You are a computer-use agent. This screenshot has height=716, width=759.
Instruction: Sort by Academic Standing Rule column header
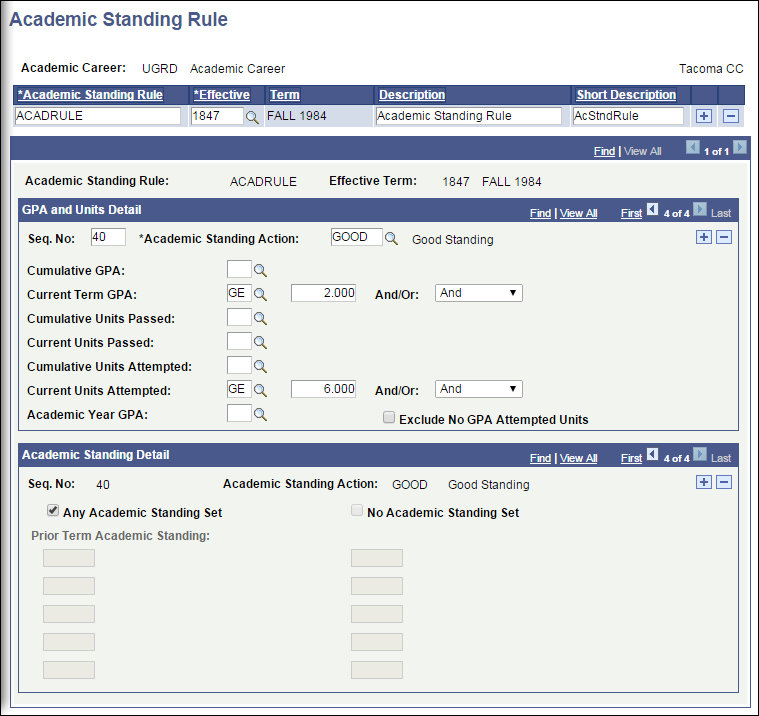(x=90, y=94)
